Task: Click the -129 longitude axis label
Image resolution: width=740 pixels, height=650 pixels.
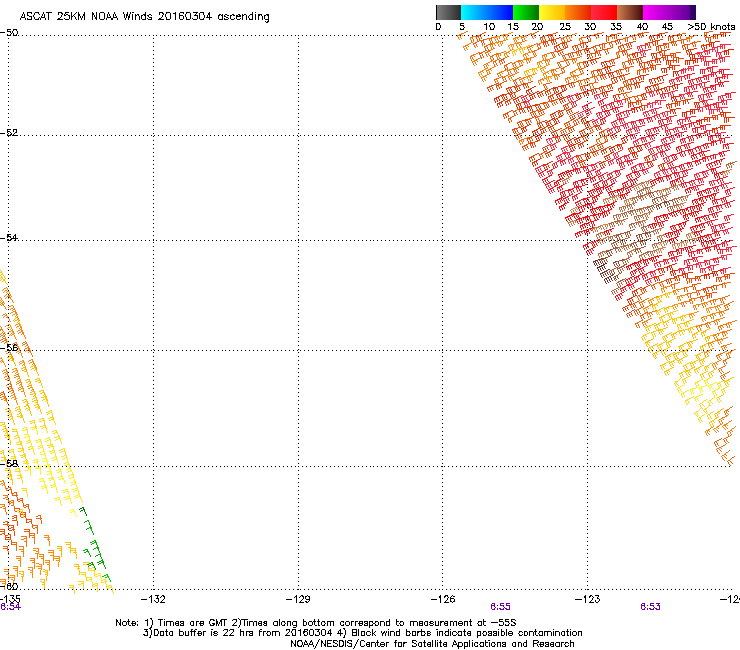Action: [298, 599]
